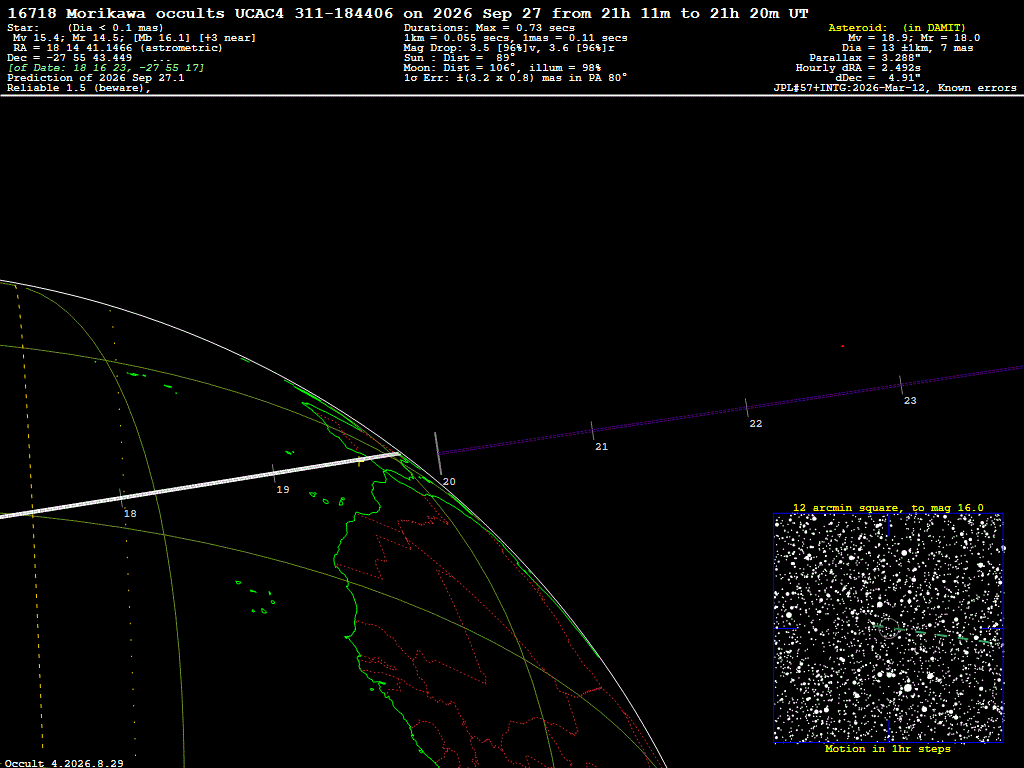The width and height of the screenshot is (1024, 768).
Task: Click the hour 21 tick marker
Action: click(x=592, y=430)
